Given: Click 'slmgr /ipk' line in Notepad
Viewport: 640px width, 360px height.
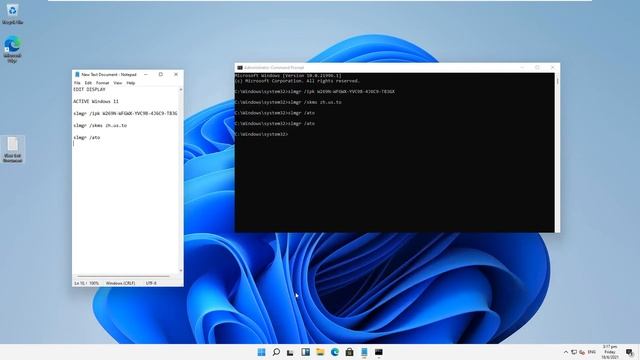Looking at the screenshot, I should point(125,113).
